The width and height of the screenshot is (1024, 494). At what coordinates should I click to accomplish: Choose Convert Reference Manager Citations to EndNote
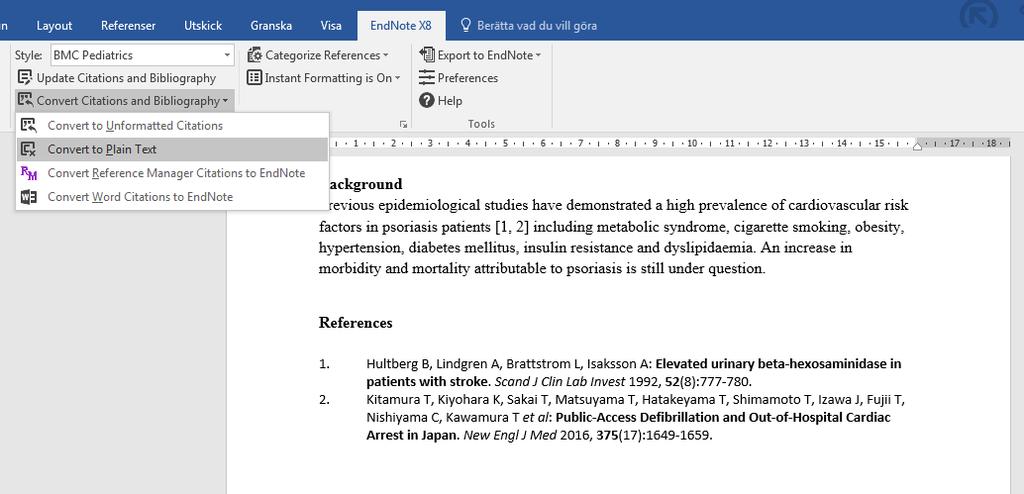(x=172, y=173)
